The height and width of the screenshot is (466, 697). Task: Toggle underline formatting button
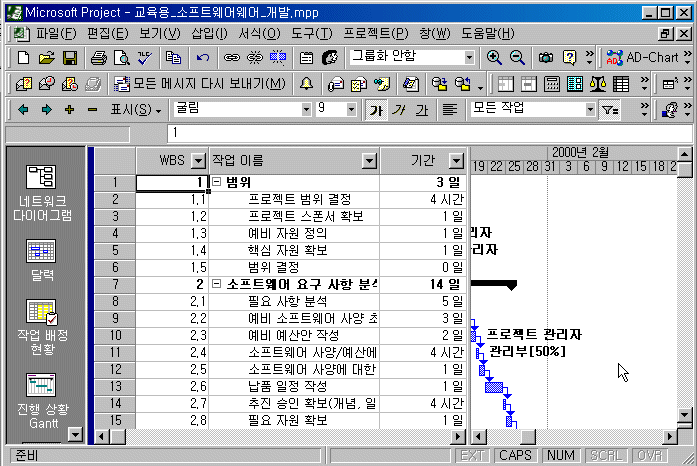[422, 109]
